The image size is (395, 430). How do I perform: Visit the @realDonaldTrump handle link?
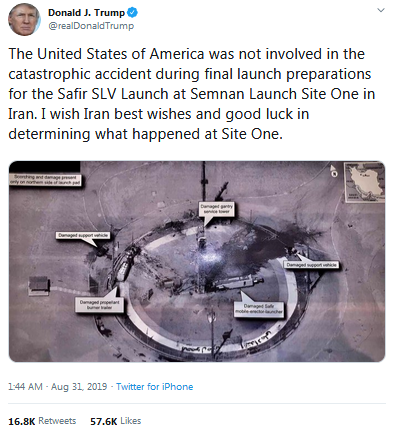91,26
